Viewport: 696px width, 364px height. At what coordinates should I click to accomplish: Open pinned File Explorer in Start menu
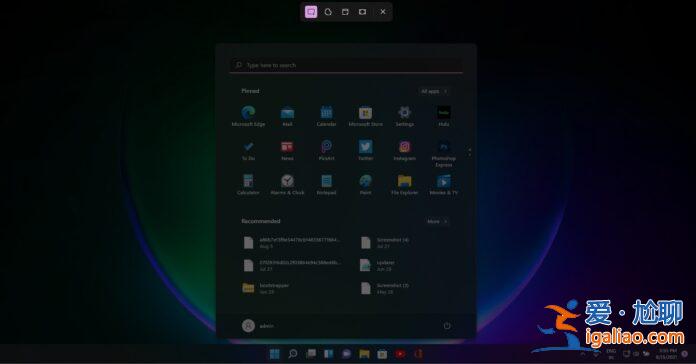(x=405, y=185)
